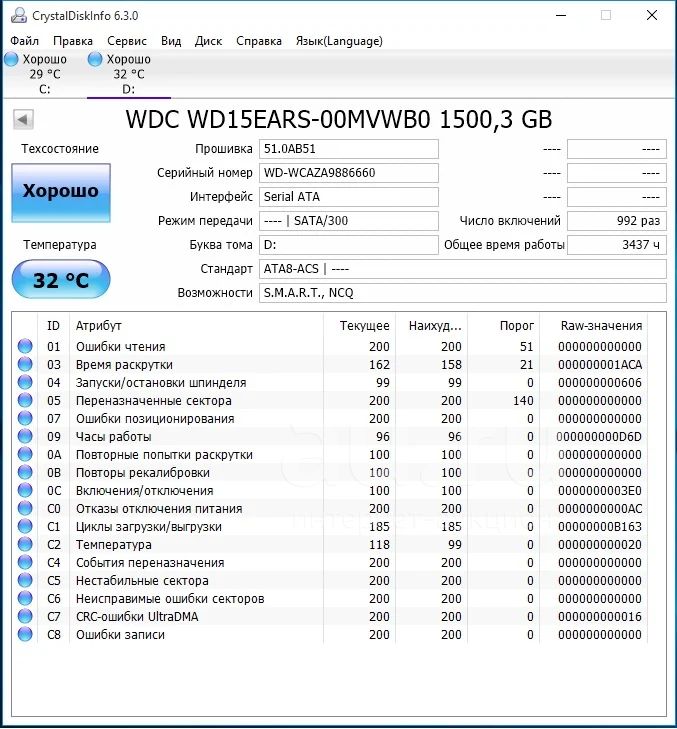The image size is (677, 729).
Task: Open the Файл menu
Action: [25, 41]
